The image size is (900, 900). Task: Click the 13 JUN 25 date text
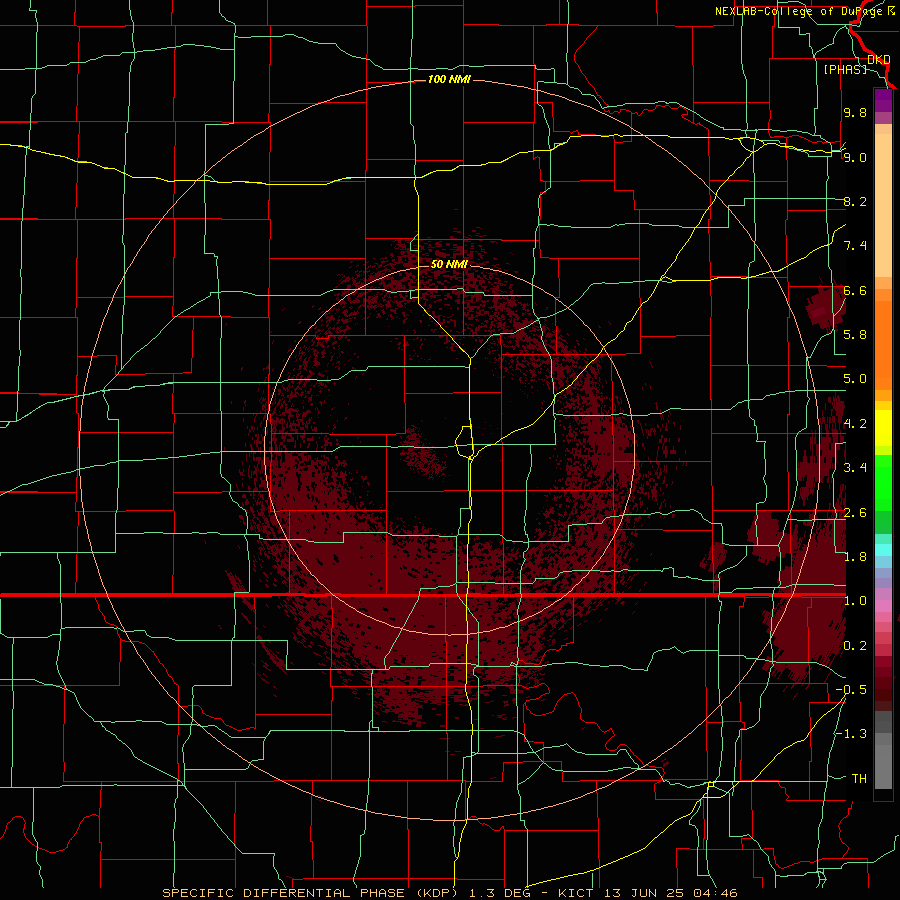[642, 893]
